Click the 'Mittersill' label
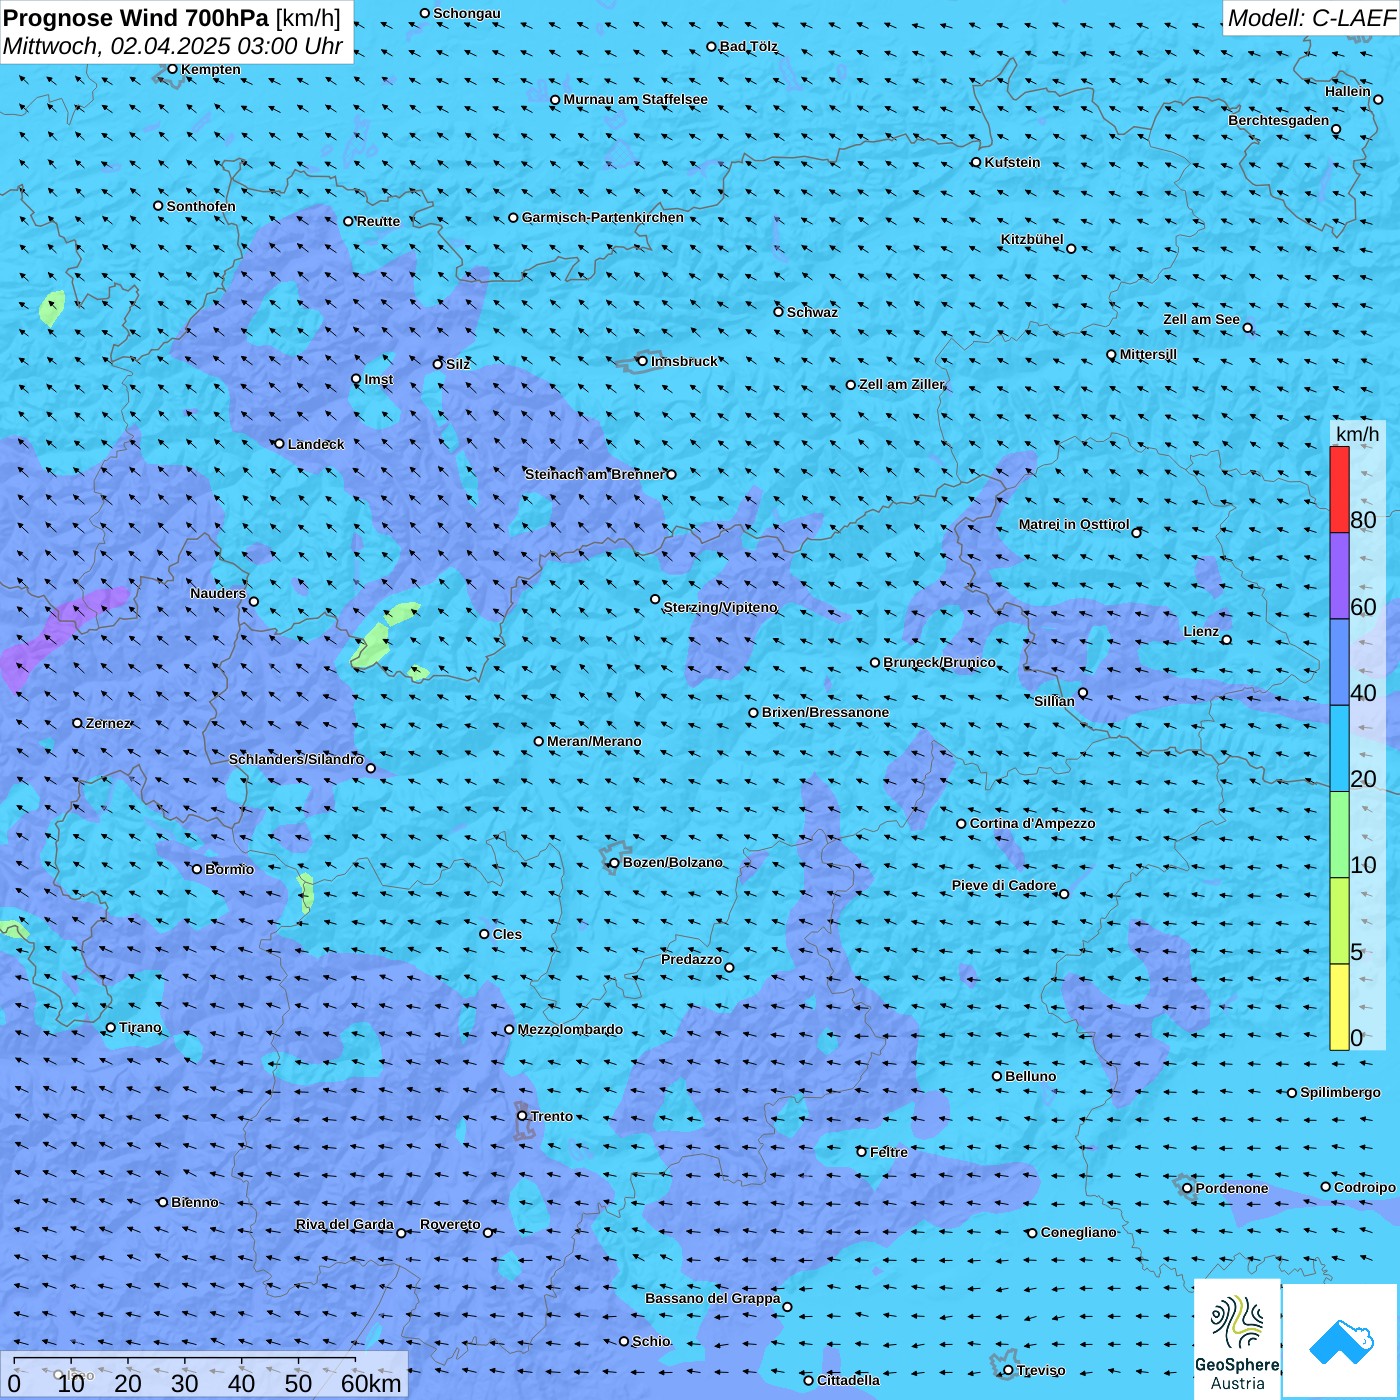Viewport: 1400px width, 1400px height. coord(1148,354)
